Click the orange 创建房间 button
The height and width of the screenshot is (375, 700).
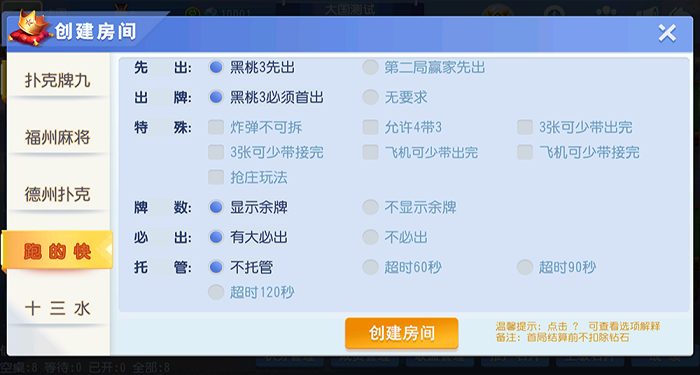(x=402, y=333)
